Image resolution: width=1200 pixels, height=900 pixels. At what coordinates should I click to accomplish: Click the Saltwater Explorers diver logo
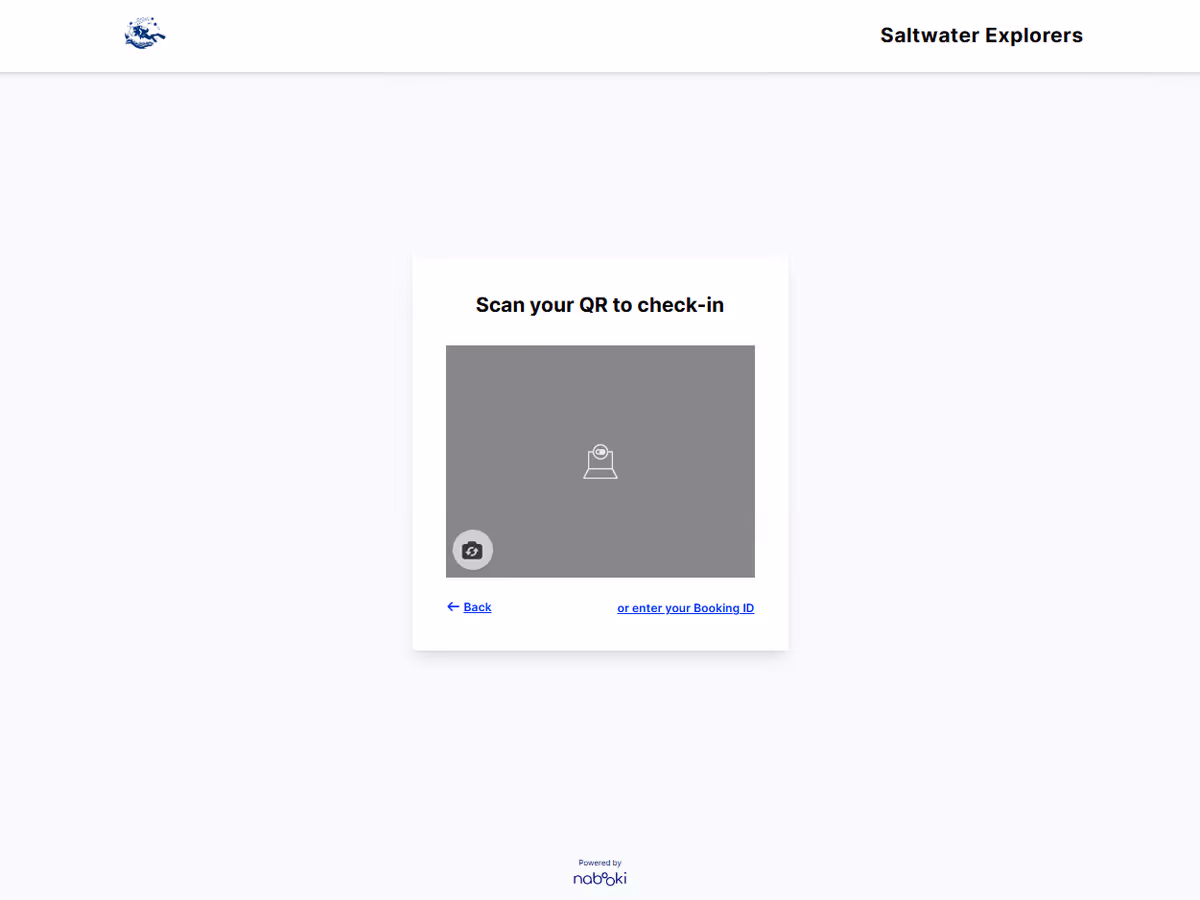point(145,34)
